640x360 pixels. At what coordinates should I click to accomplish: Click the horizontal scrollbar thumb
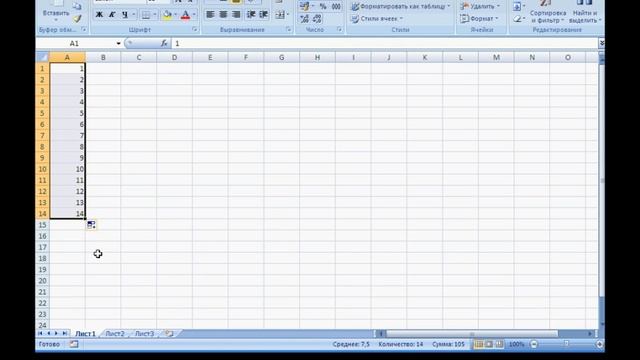[471, 333]
